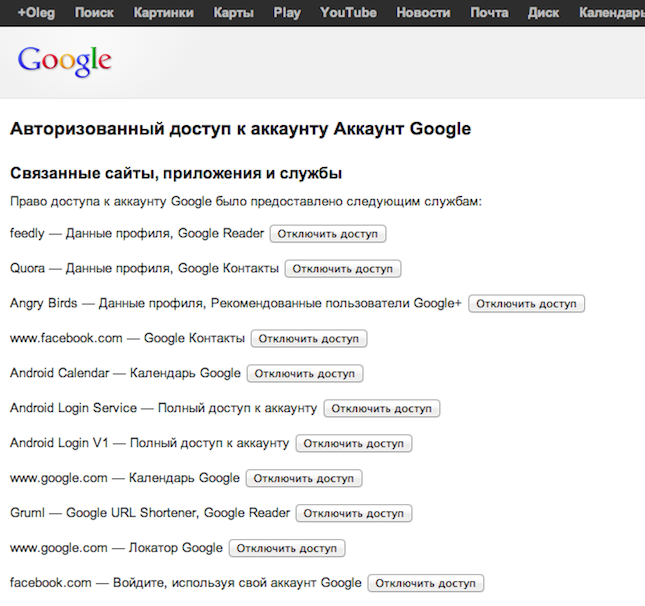The width and height of the screenshot is (645, 606).
Task: Disable Angry Birds access
Action: 527,304
